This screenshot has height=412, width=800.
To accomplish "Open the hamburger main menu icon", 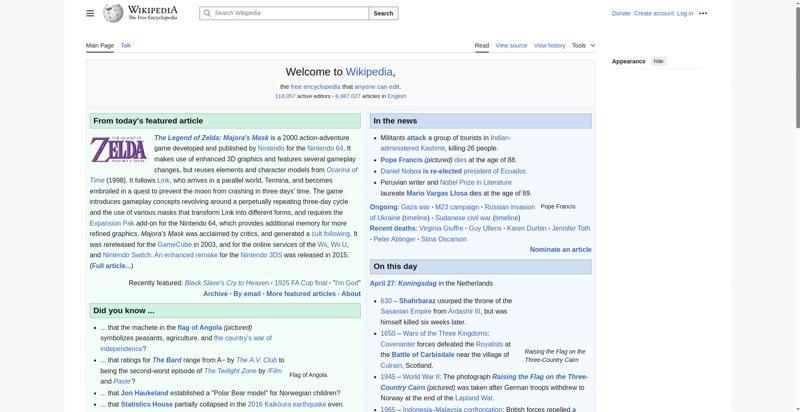I will coord(90,13).
